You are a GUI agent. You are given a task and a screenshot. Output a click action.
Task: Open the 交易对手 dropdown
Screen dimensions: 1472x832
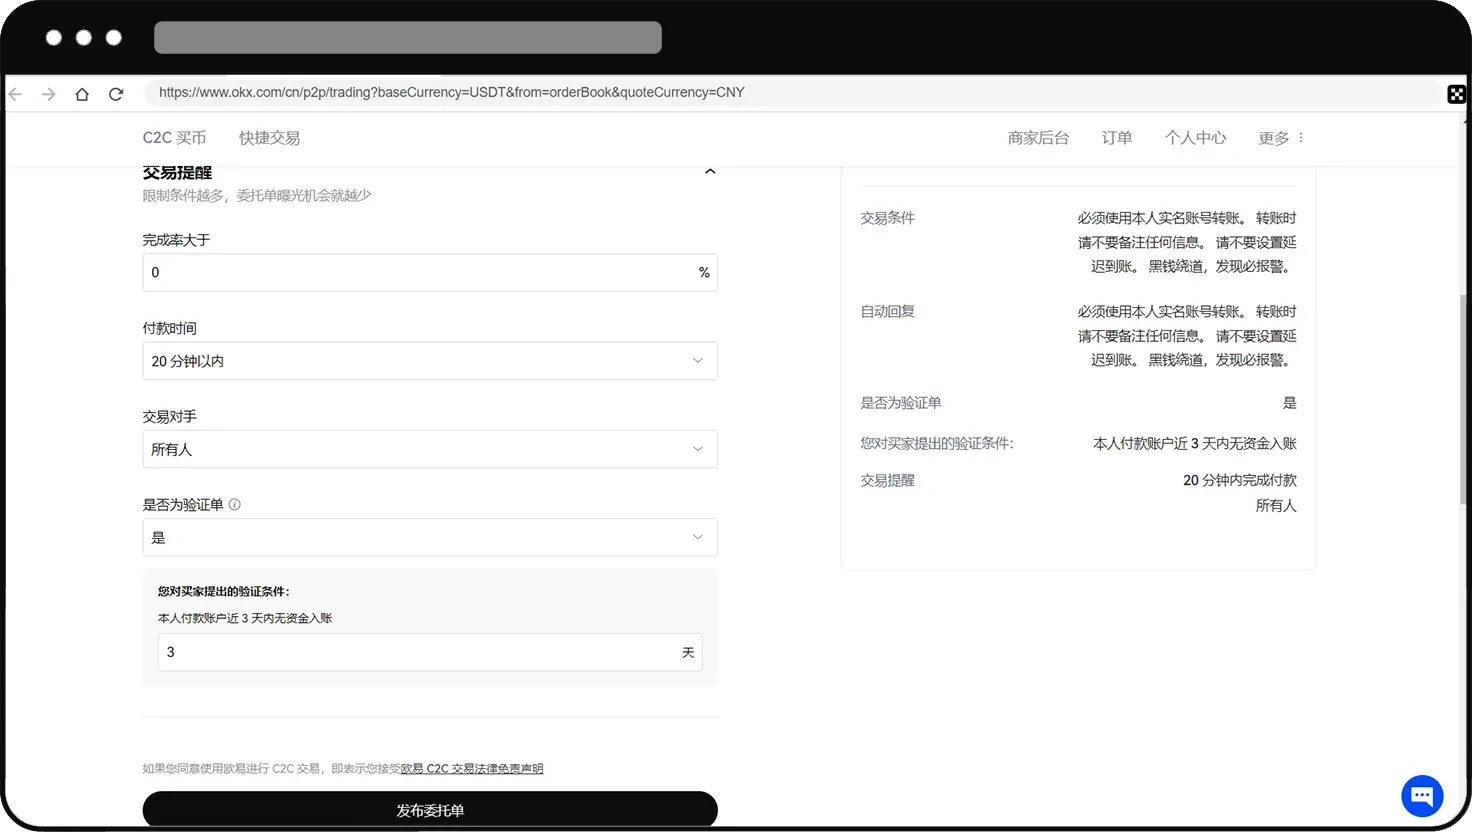[x=430, y=449]
